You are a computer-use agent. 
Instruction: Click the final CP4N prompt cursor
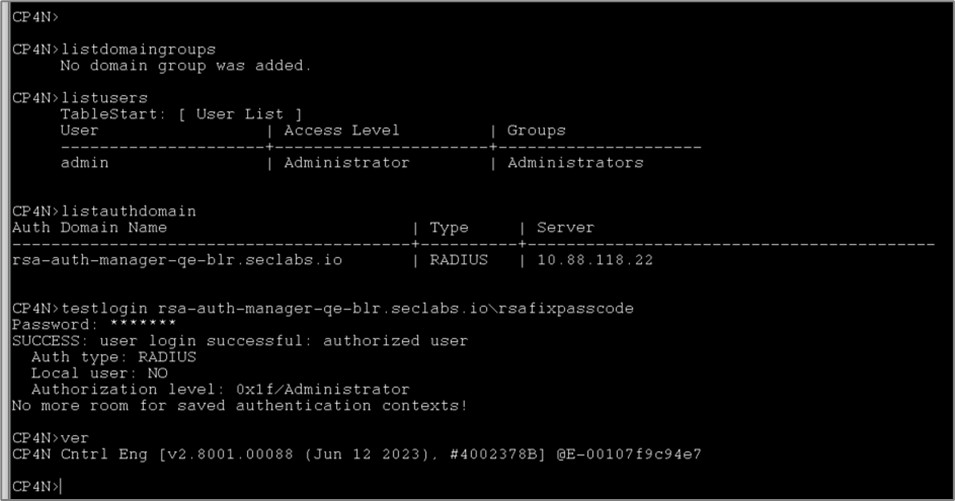pyautogui.click(x=61, y=486)
